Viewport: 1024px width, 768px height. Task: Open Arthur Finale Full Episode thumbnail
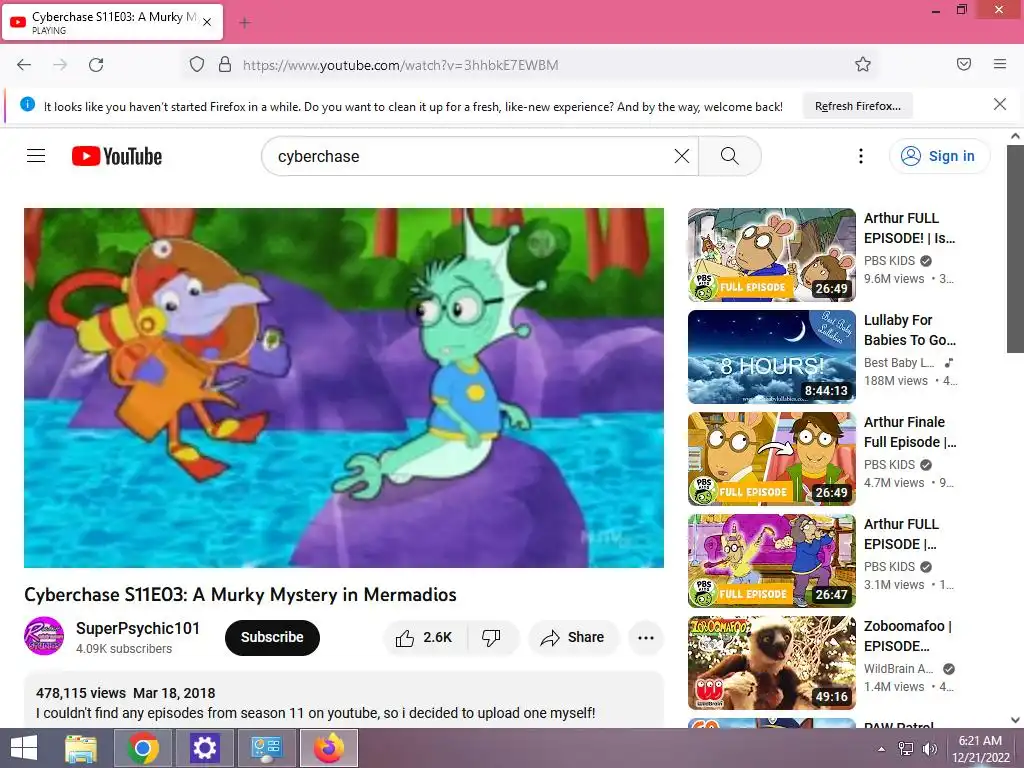click(x=771, y=459)
